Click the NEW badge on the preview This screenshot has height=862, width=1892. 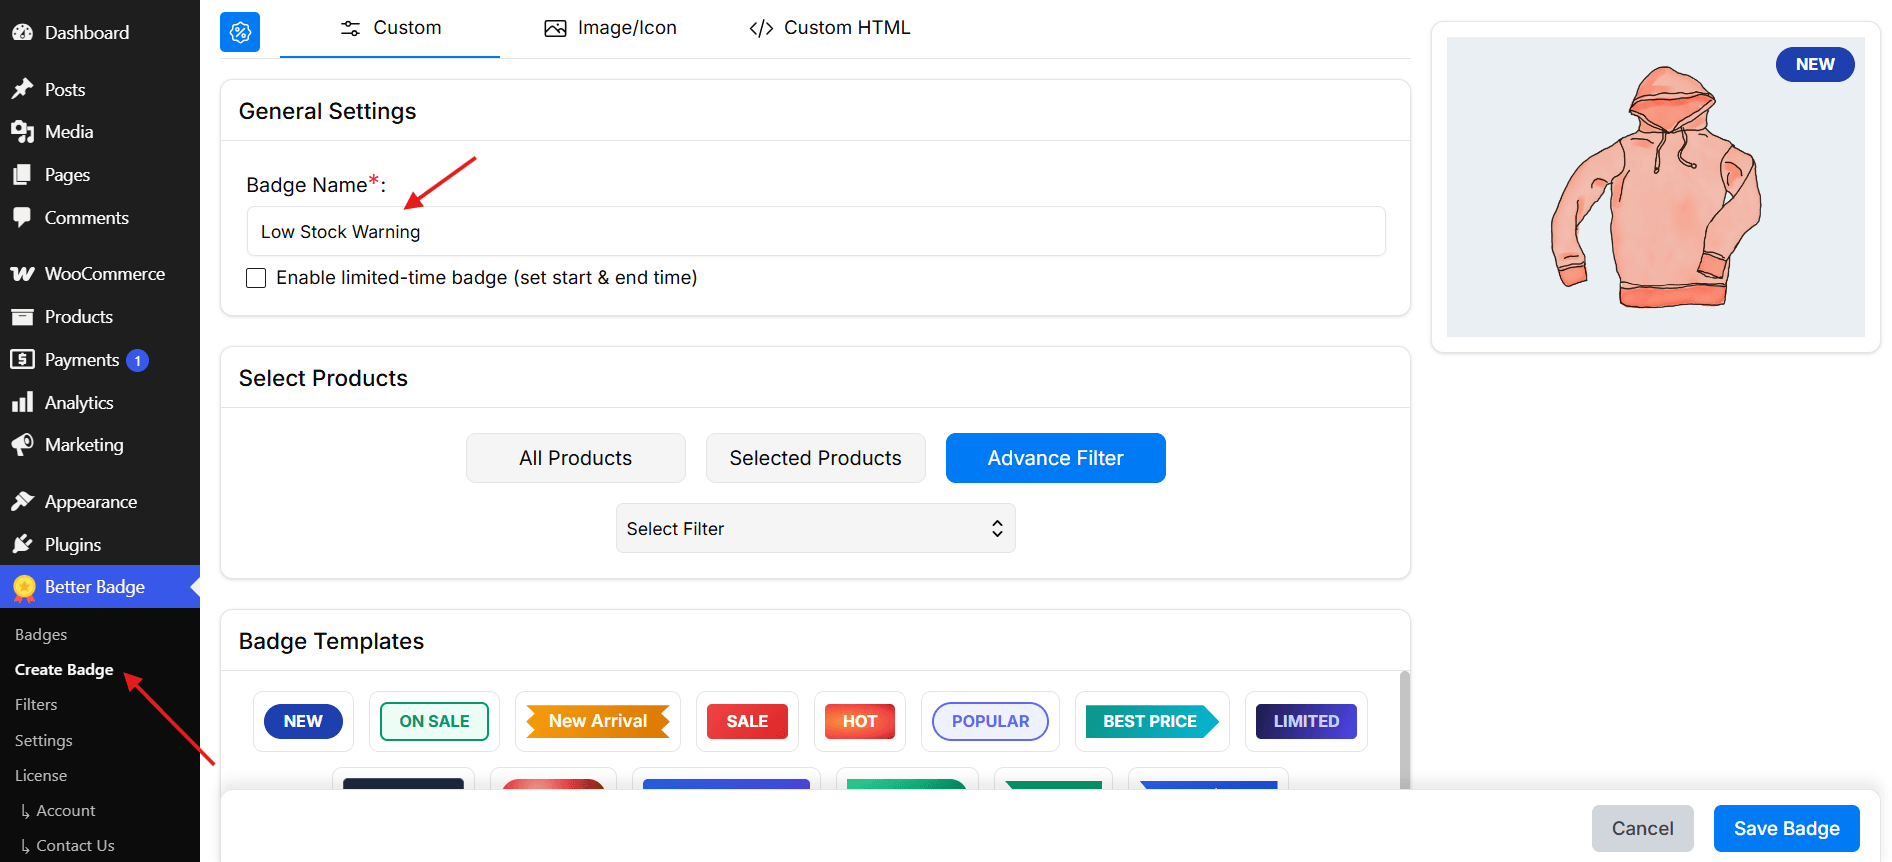tap(1815, 64)
